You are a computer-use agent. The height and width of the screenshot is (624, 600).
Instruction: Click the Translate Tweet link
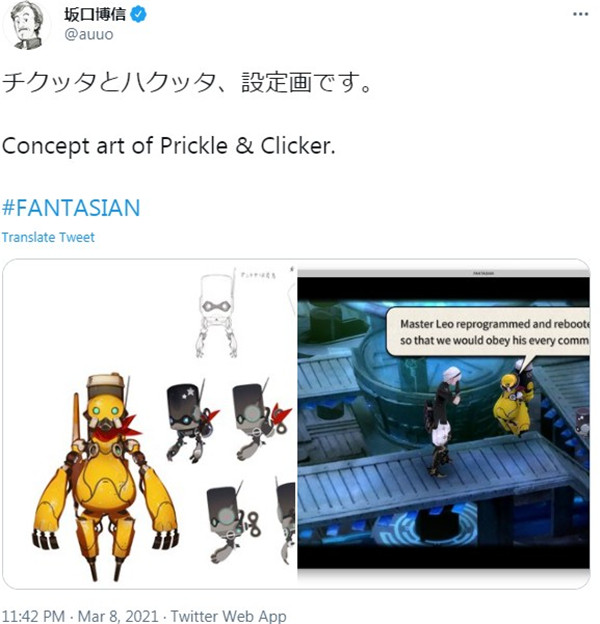coord(48,237)
